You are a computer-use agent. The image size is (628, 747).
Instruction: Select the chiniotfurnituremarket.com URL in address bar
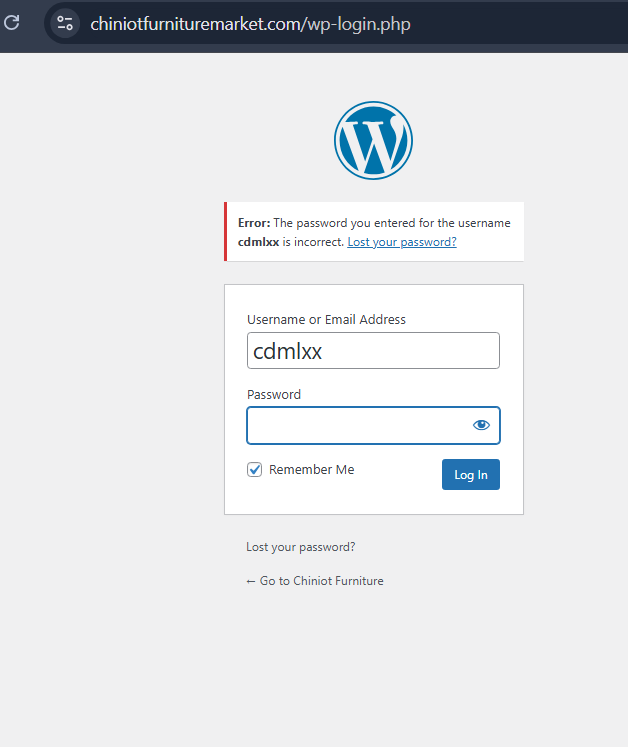click(250, 24)
